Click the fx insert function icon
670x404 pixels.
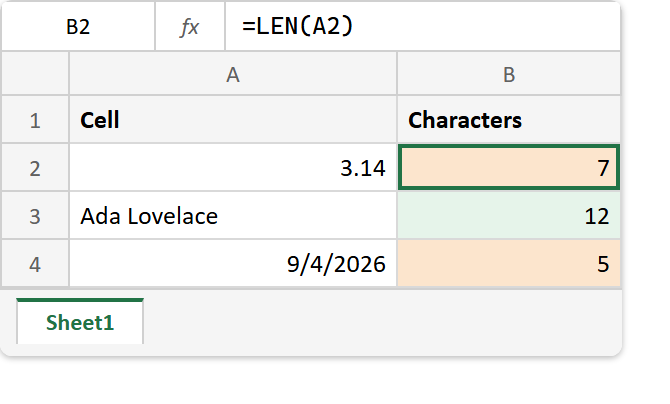point(190,27)
